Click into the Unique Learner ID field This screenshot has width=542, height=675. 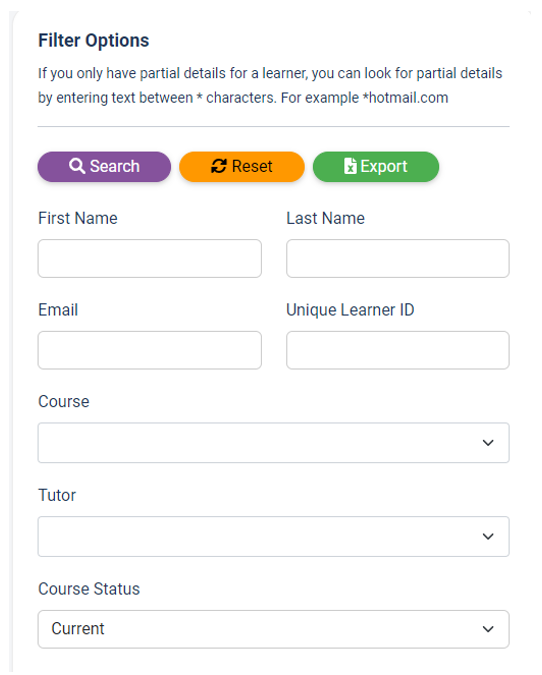(398, 350)
